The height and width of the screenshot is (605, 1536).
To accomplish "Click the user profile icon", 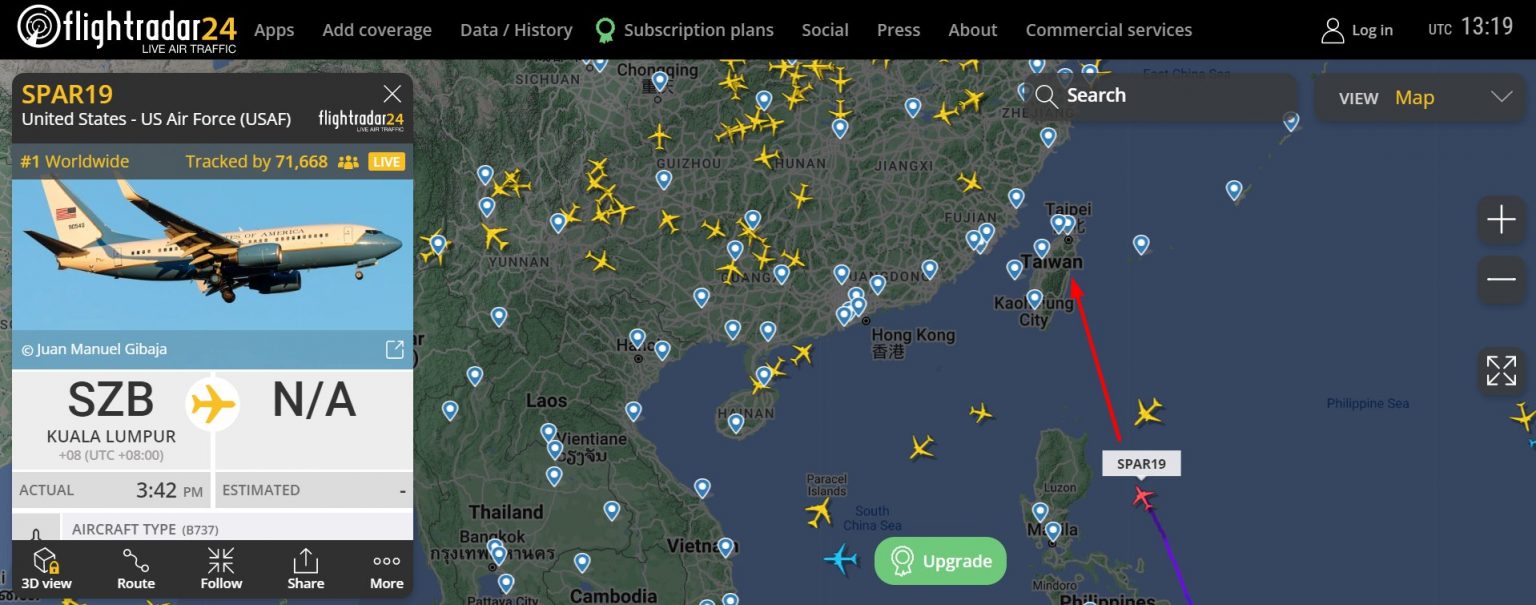I will [x=1332, y=30].
